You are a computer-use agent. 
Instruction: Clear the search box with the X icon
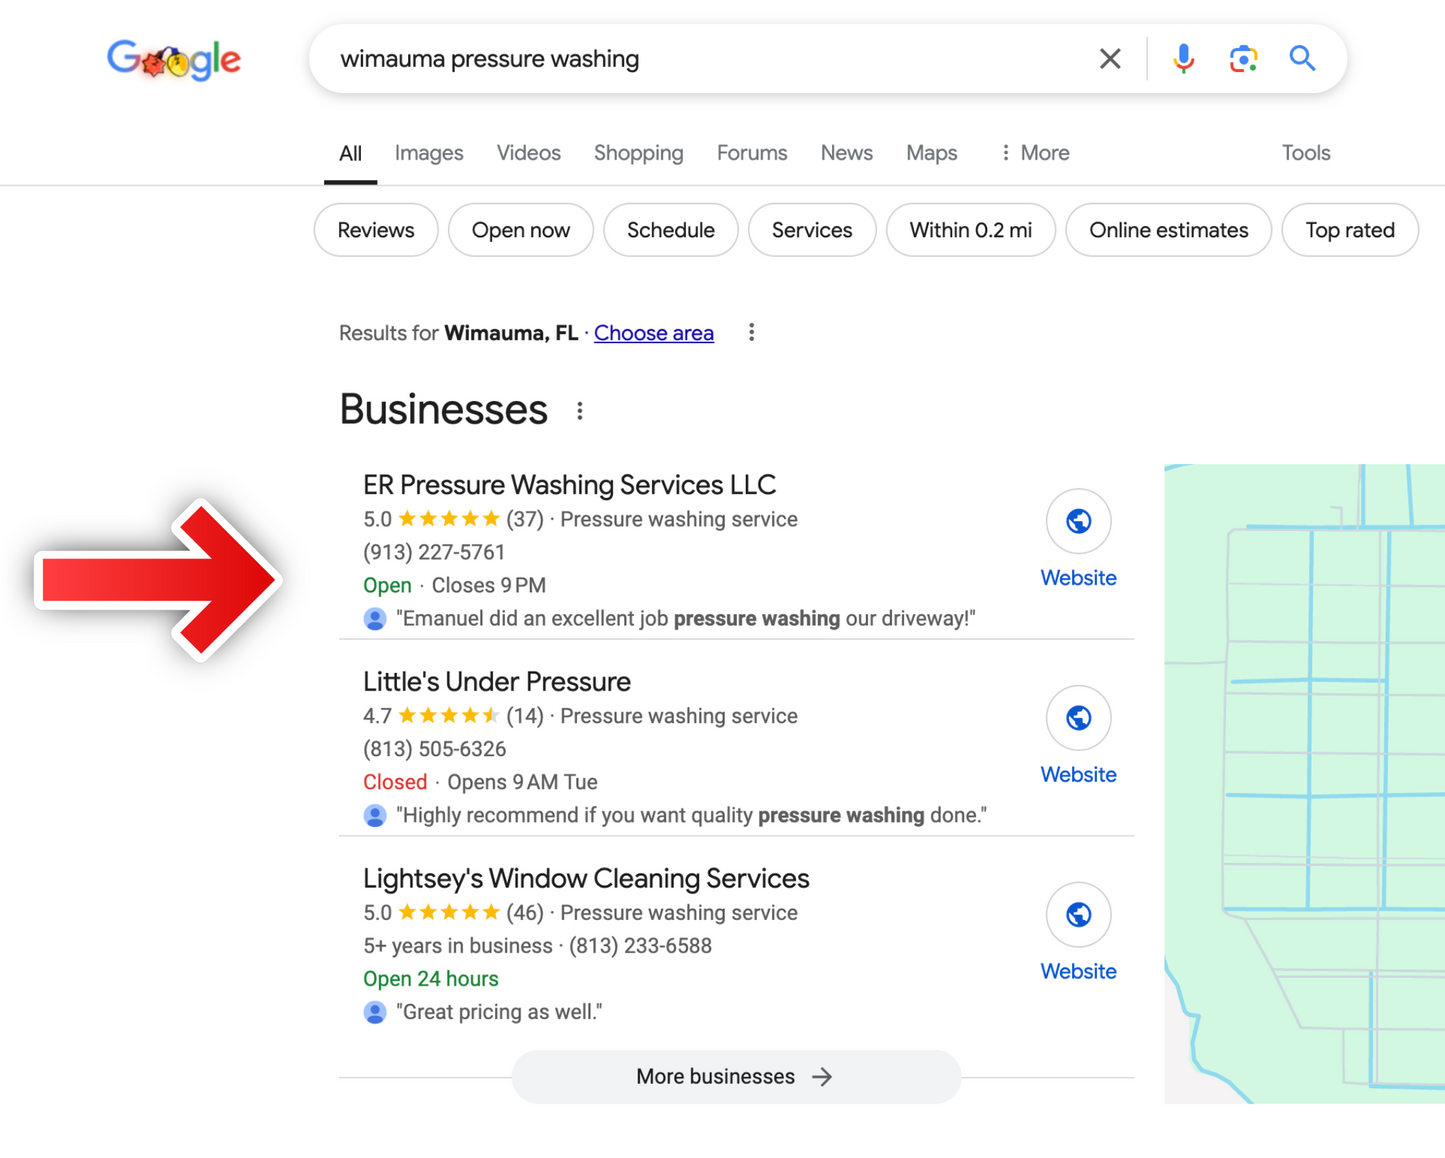(1109, 59)
